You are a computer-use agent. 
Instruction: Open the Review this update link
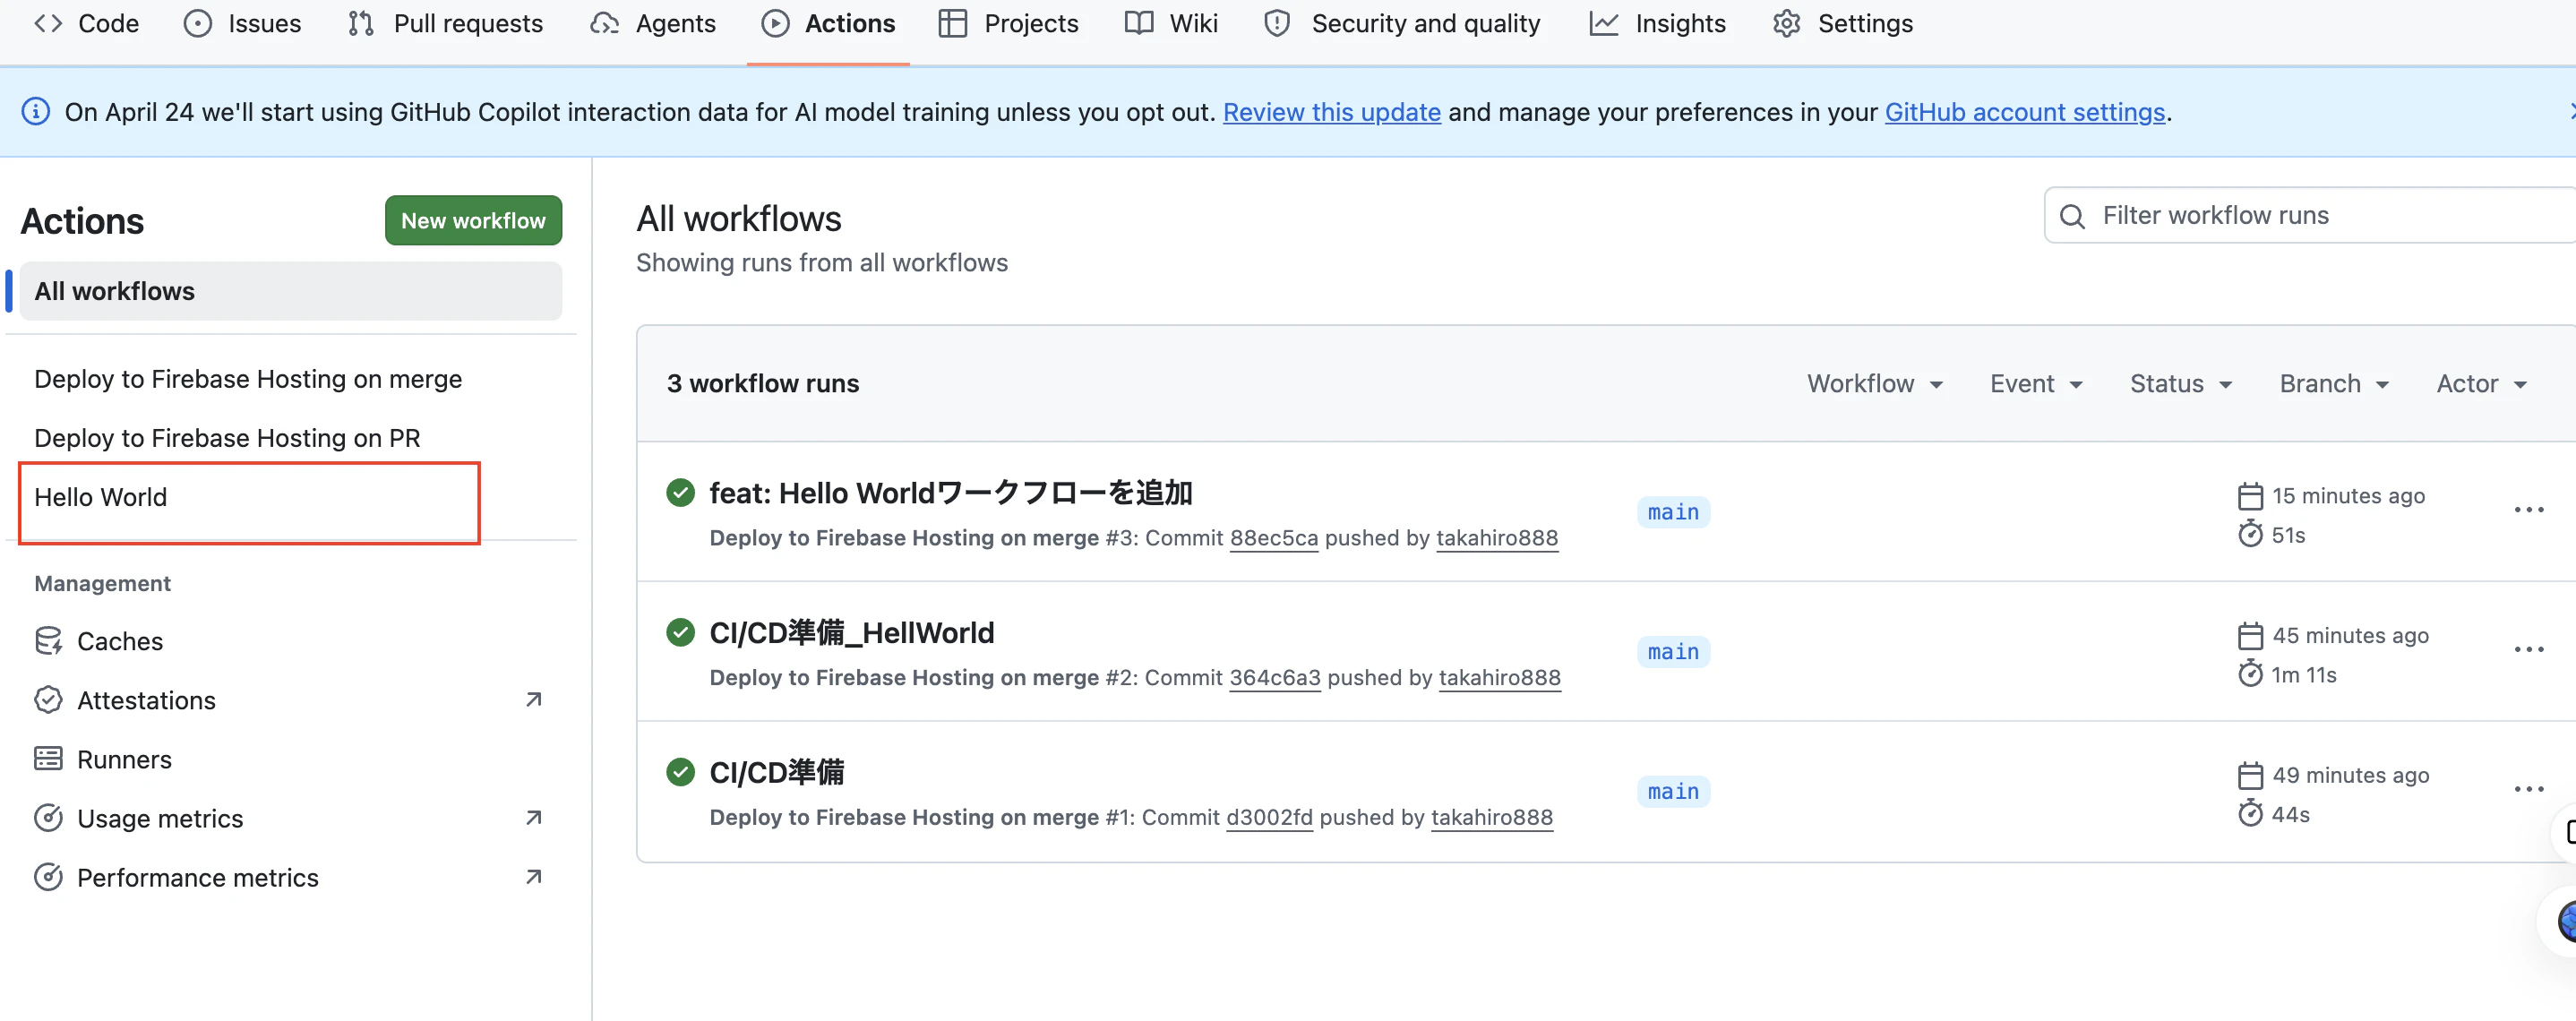click(x=1331, y=112)
